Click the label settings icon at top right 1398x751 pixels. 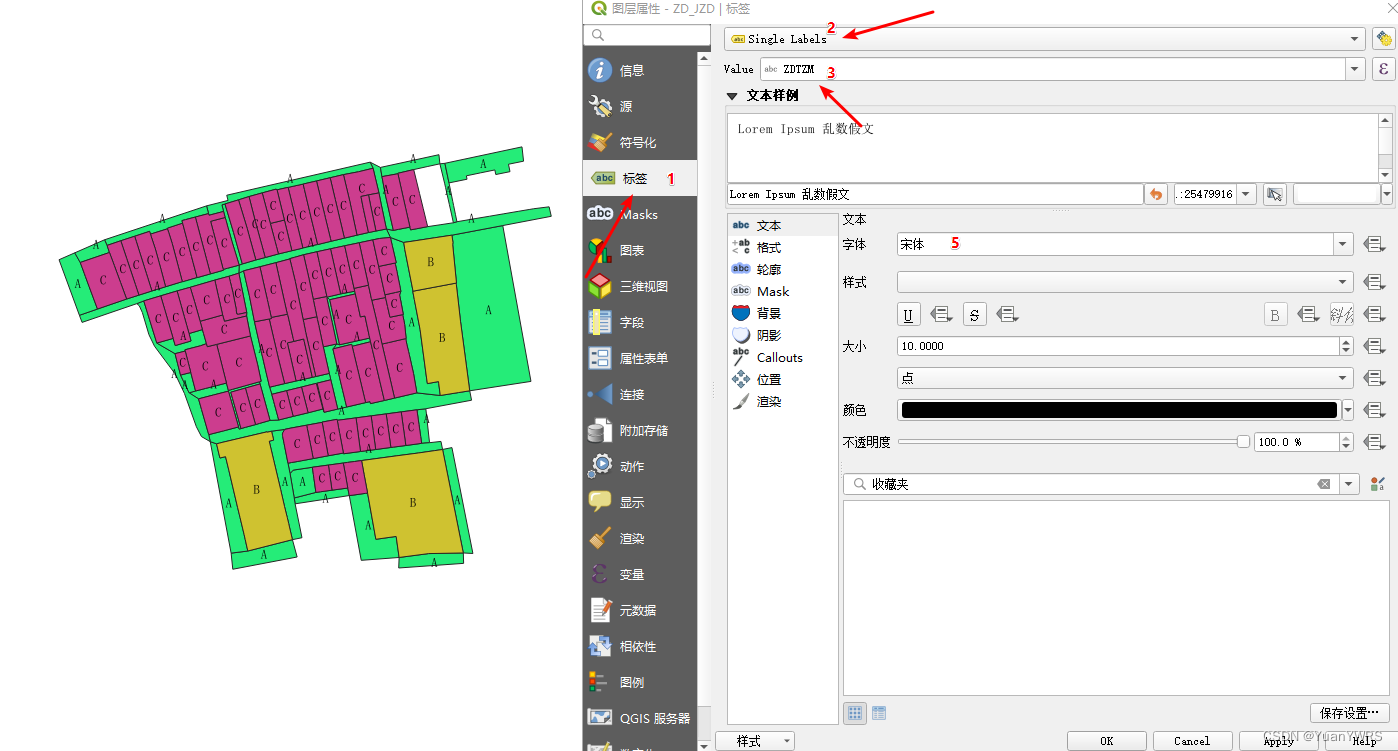tap(1384, 39)
